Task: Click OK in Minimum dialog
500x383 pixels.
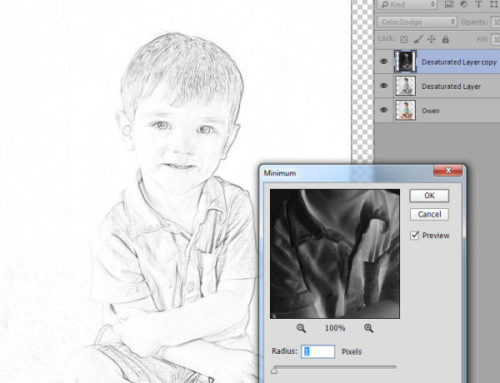Action: pyautogui.click(x=429, y=196)
